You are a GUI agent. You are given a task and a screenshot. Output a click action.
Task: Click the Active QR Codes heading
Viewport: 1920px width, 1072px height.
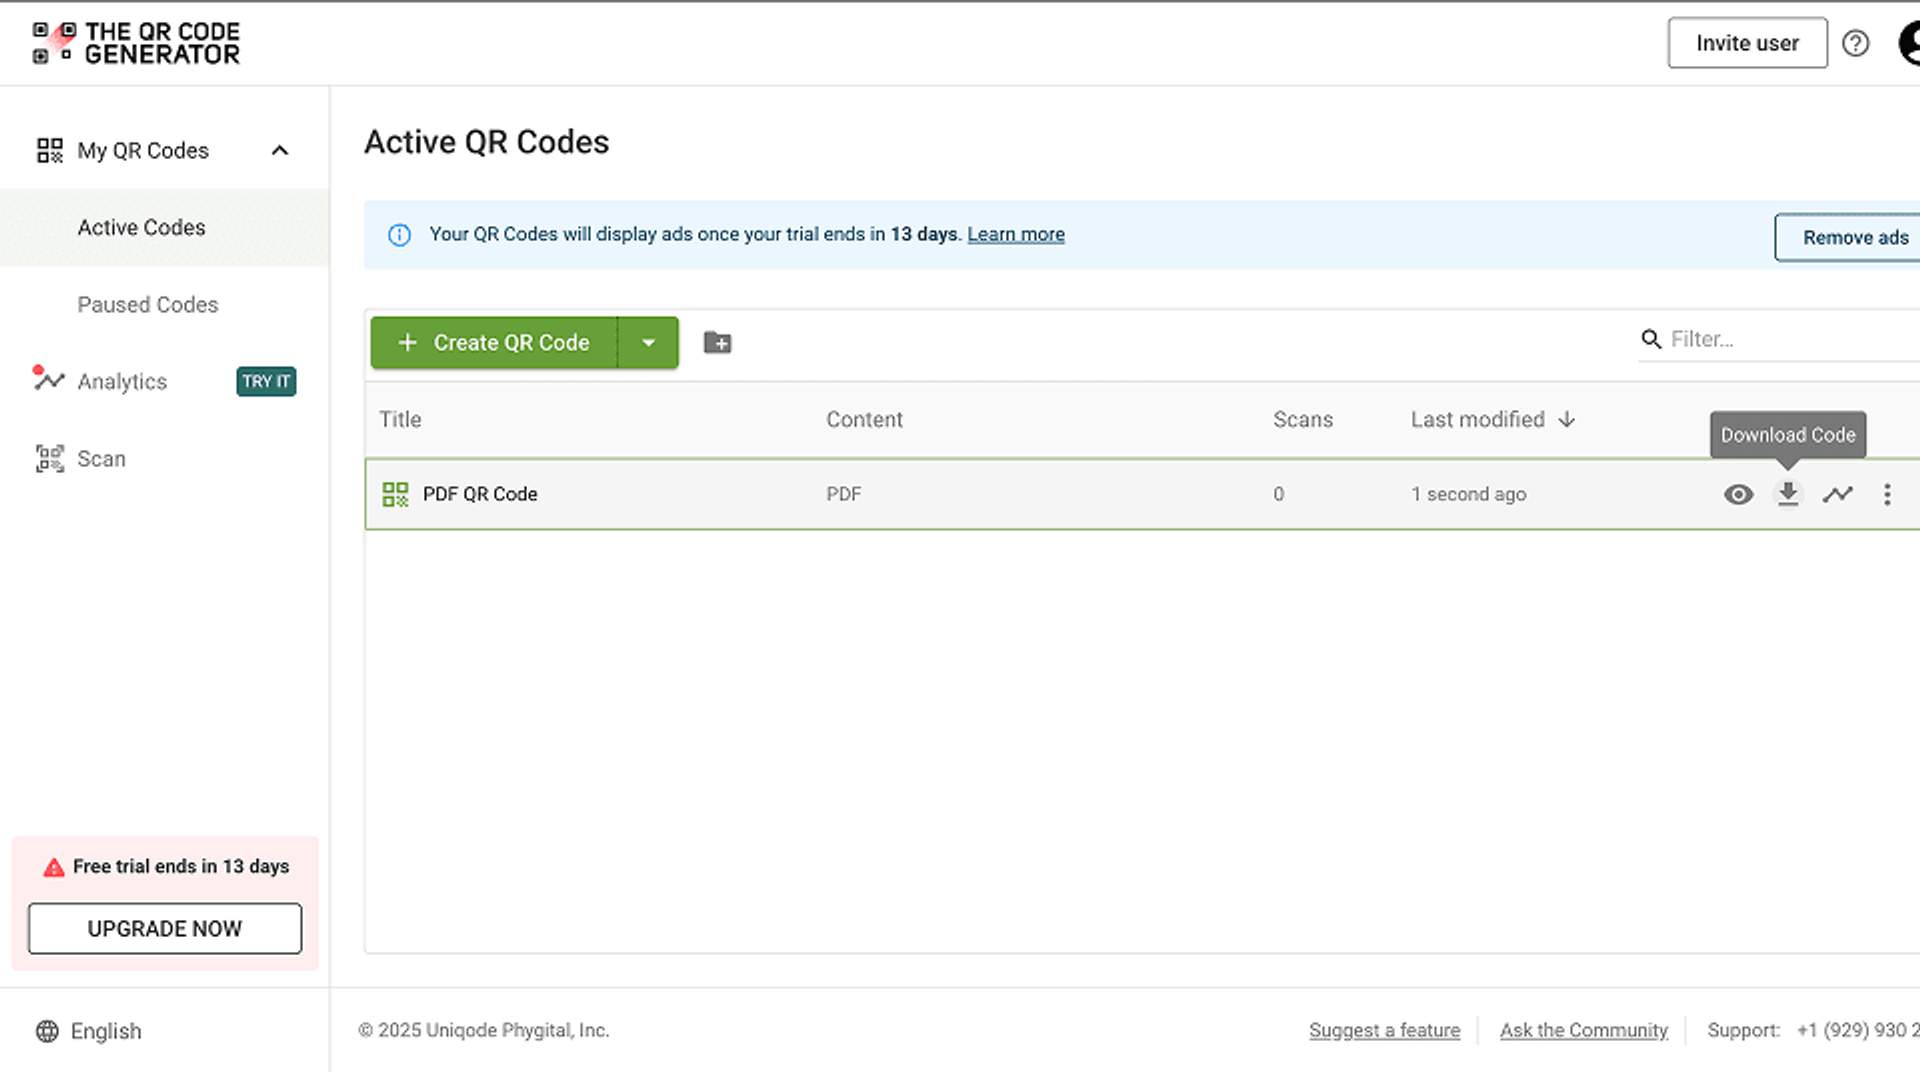click(486, 142)
